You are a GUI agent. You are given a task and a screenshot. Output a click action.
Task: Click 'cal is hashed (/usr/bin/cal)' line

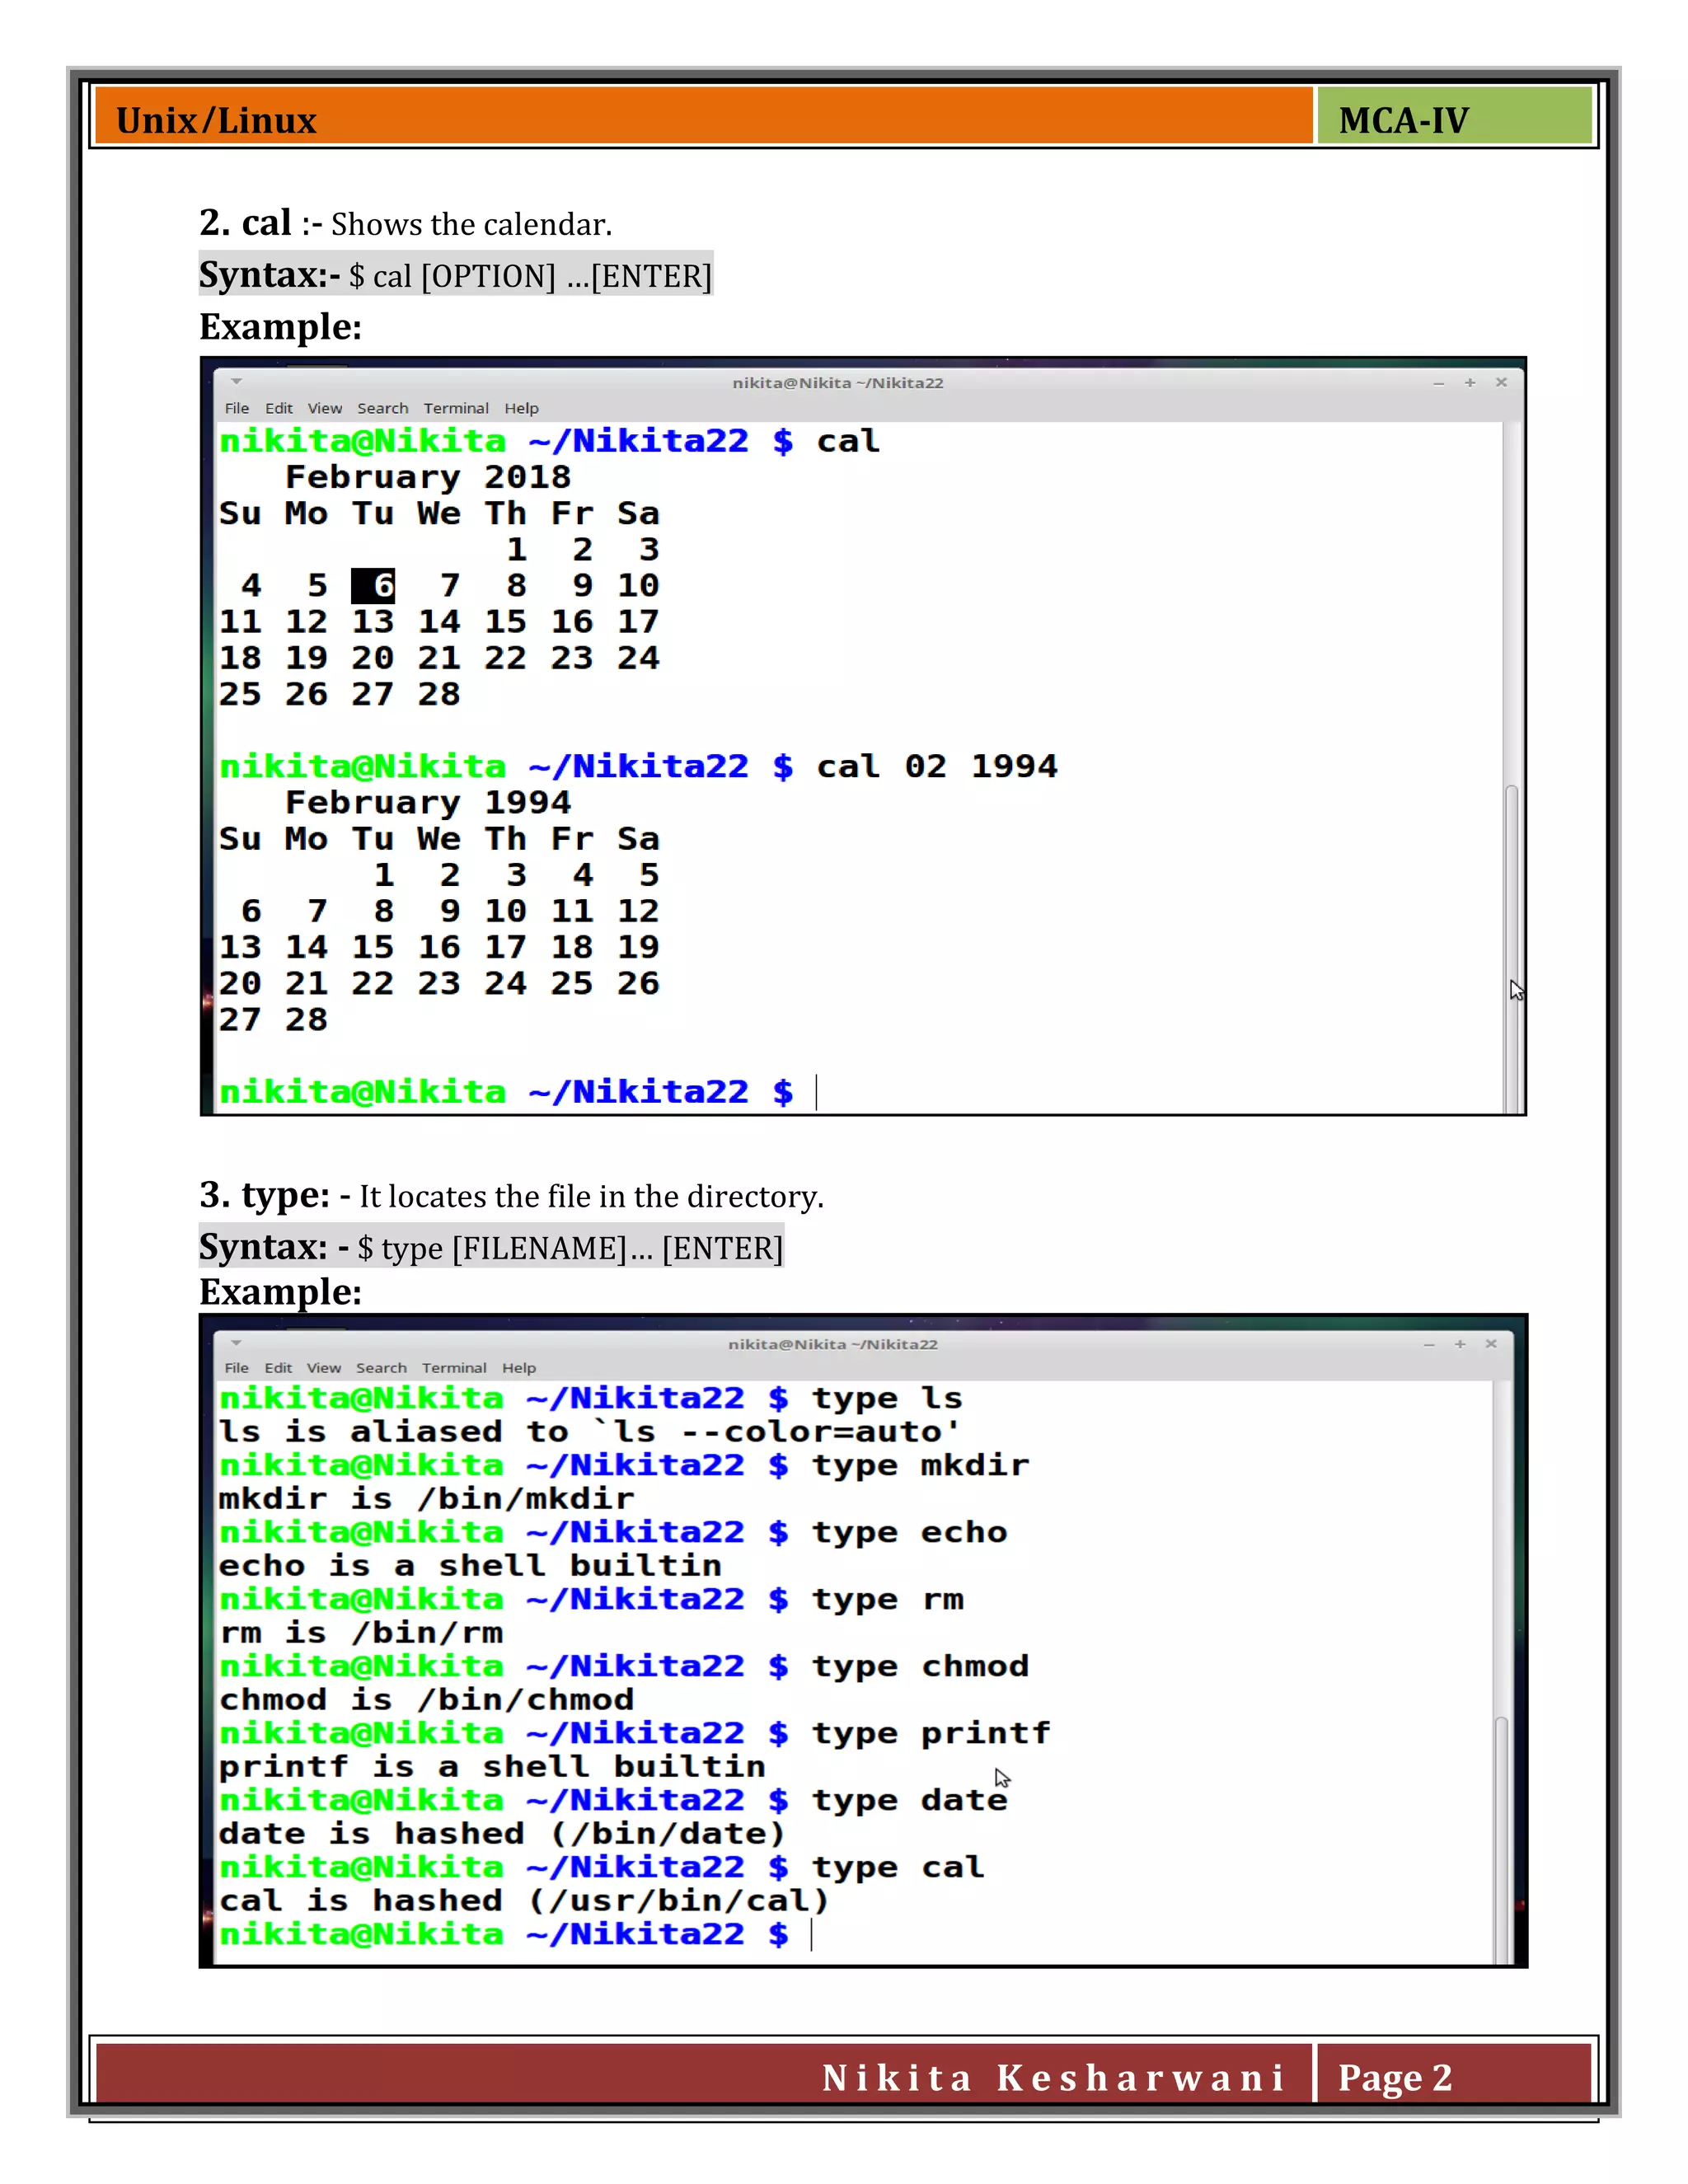pos(524,1900)
